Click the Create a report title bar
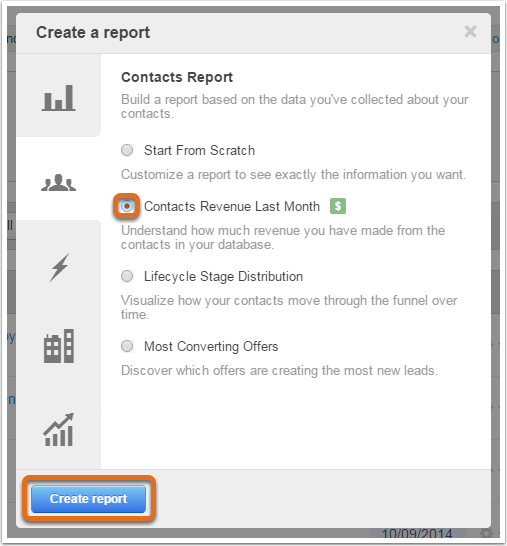The width and height of the screenshot is (507, 546). tap(254, 33)
